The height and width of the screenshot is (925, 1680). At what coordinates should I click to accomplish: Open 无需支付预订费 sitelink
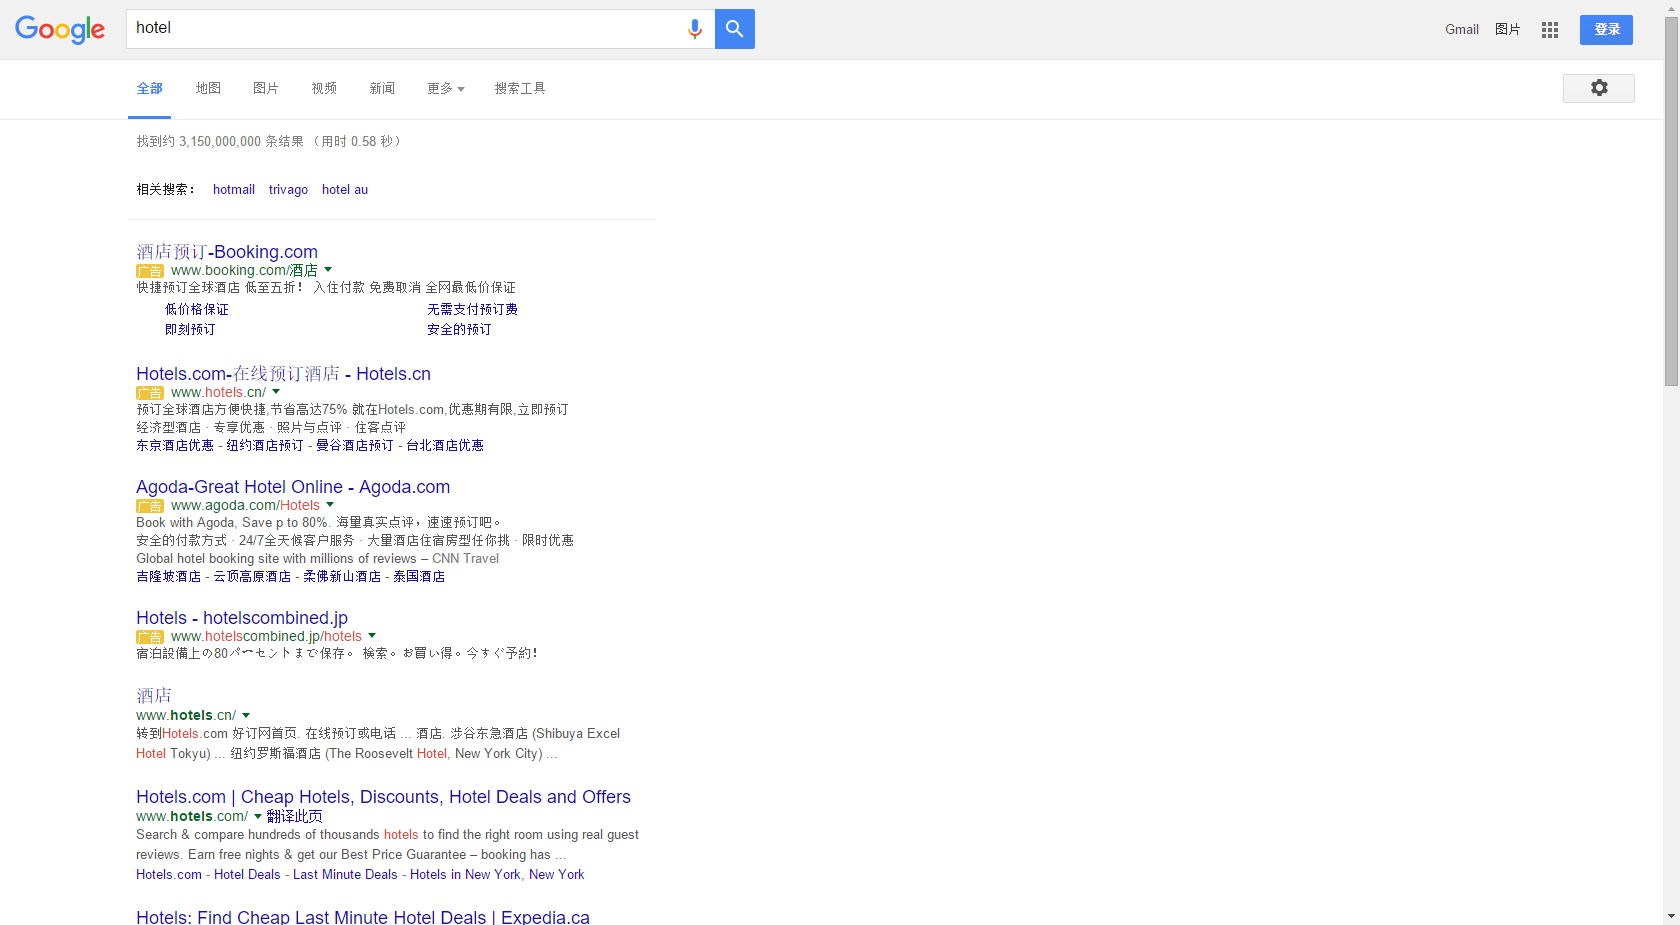472,310
